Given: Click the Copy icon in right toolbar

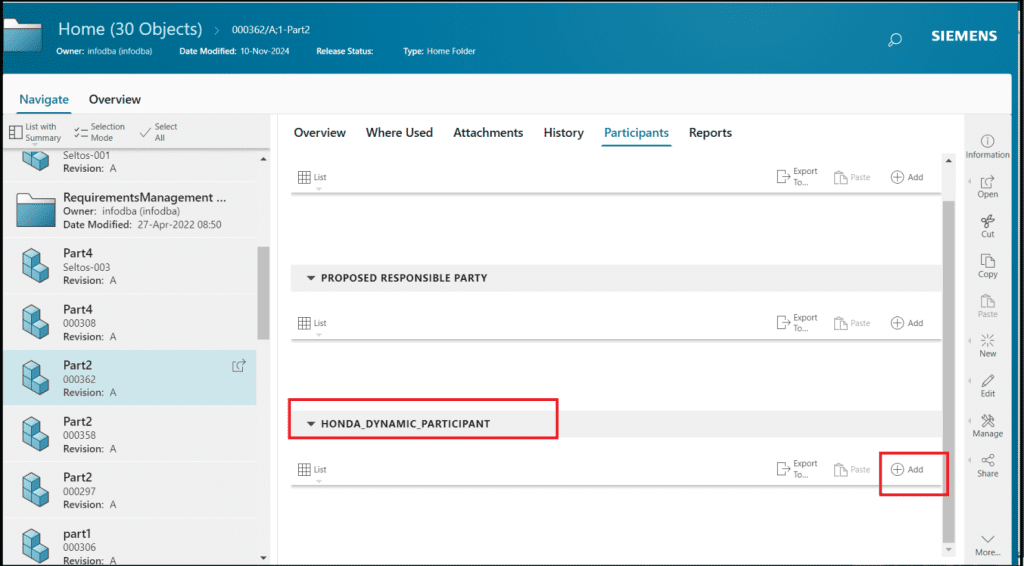Looking at the screenshot, I should 987,261.
